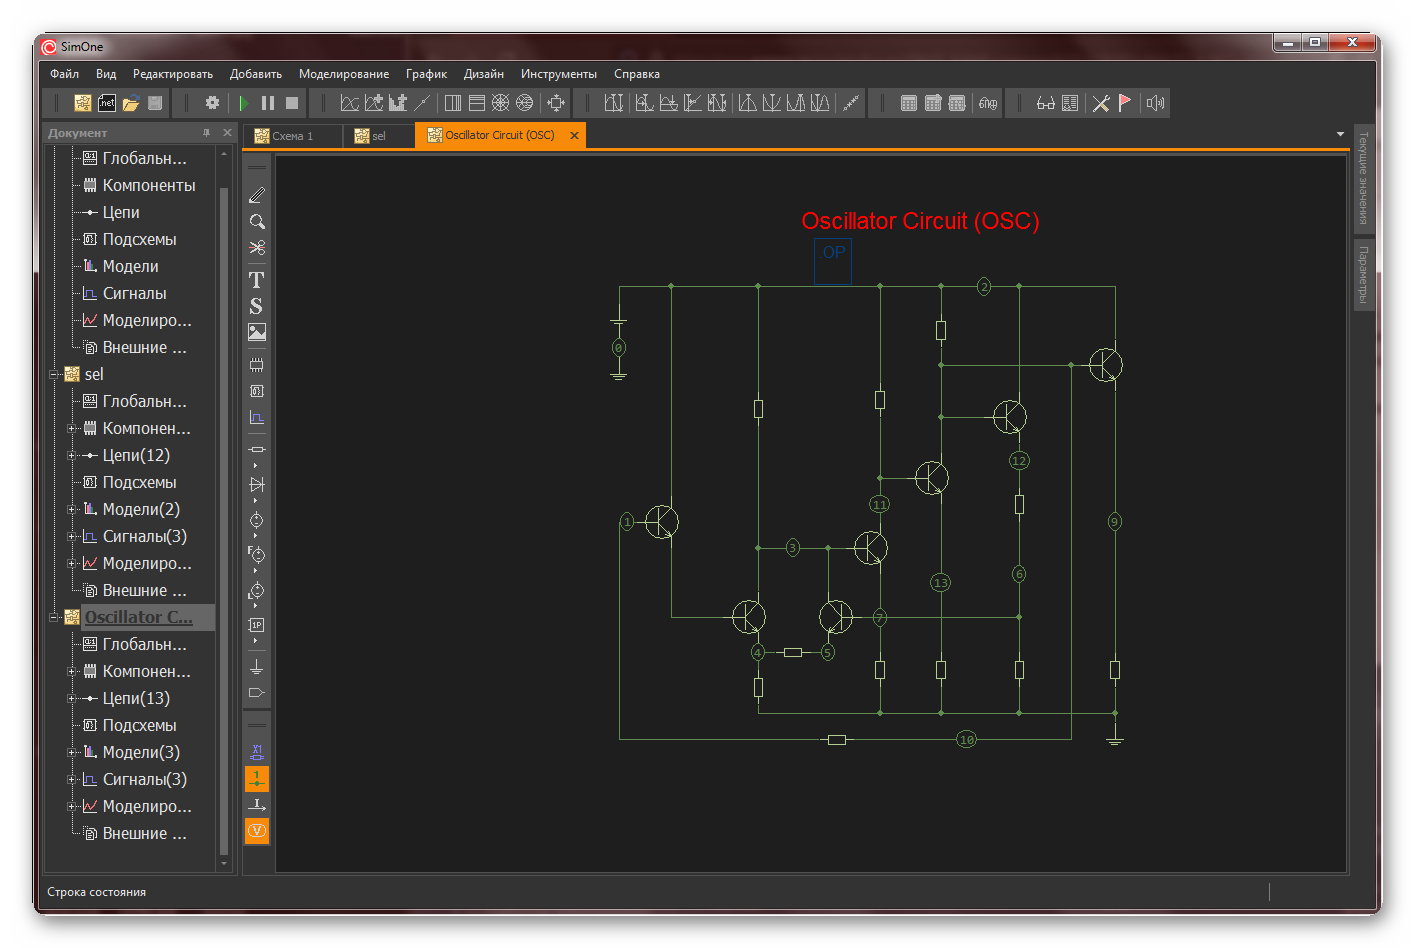
Task: Select the chip component tool
Action: pos(257,364)
